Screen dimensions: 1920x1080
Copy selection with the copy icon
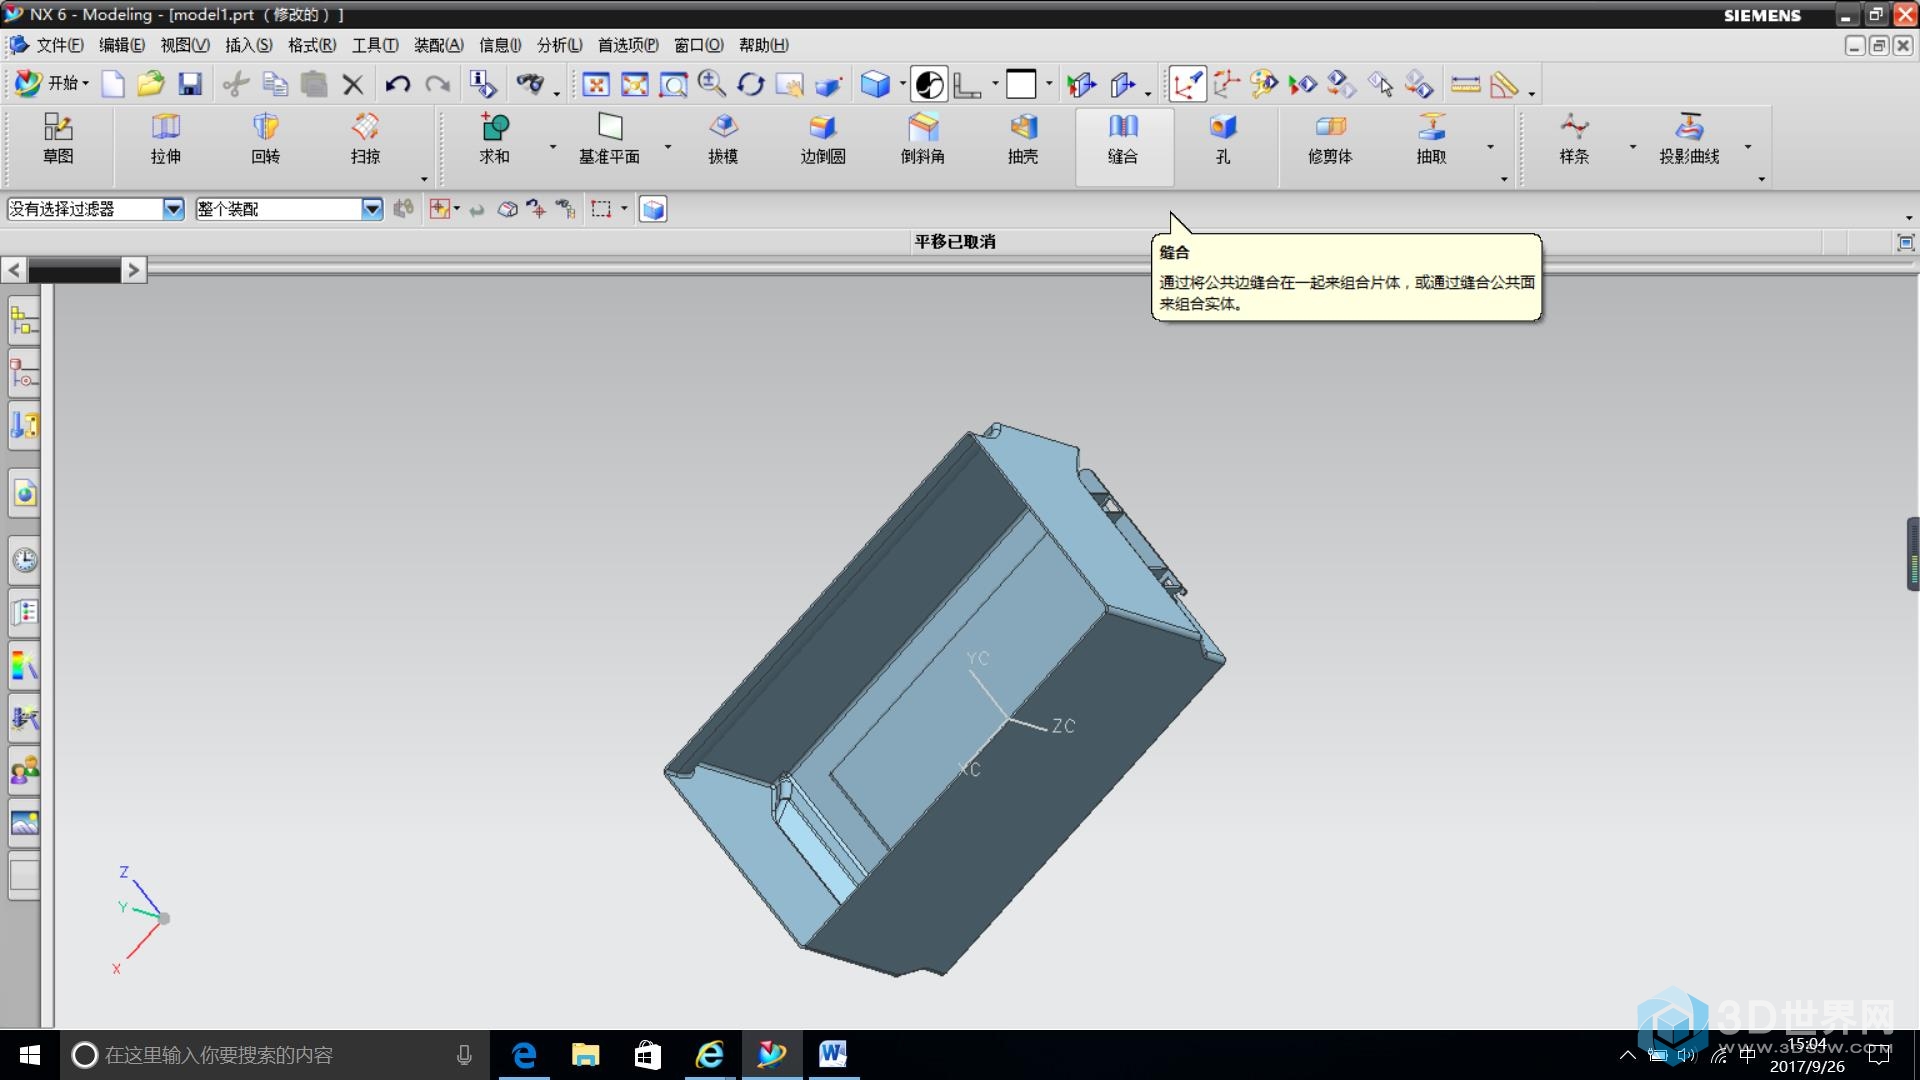(x=275, y=84)
